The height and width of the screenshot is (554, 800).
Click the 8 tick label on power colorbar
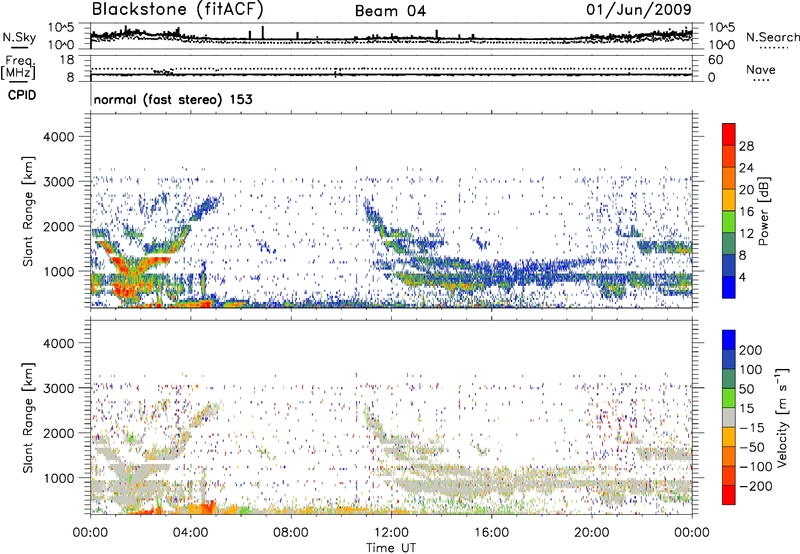pos(742,255)
